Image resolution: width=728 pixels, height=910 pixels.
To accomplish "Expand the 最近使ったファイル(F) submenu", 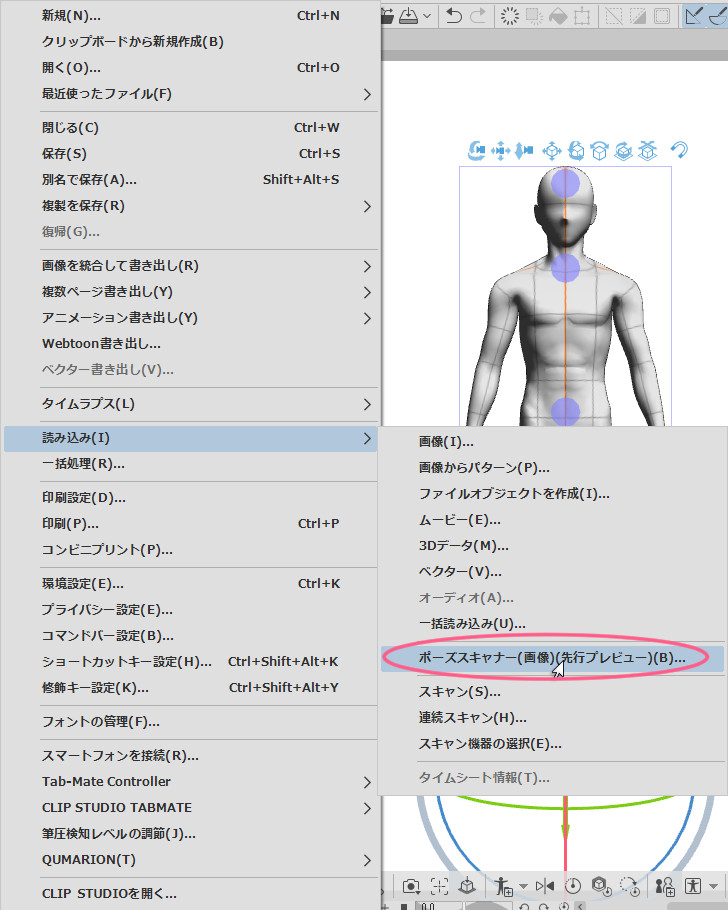I will [190, 93].
